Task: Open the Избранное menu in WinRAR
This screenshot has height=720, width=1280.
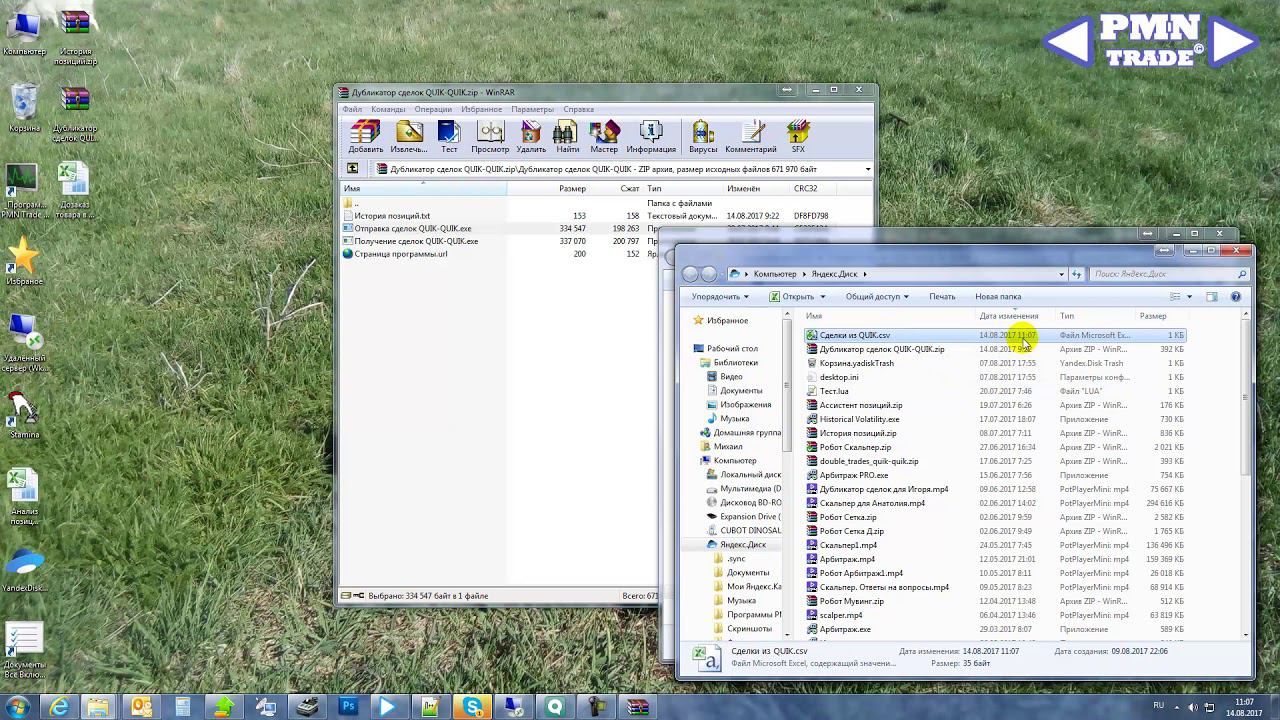Action: [x=482, y=109]
